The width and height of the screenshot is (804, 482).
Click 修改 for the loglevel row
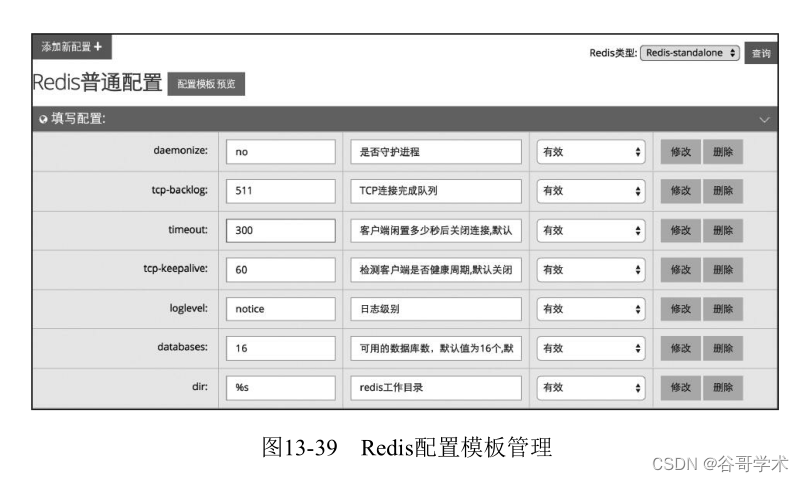680,309
